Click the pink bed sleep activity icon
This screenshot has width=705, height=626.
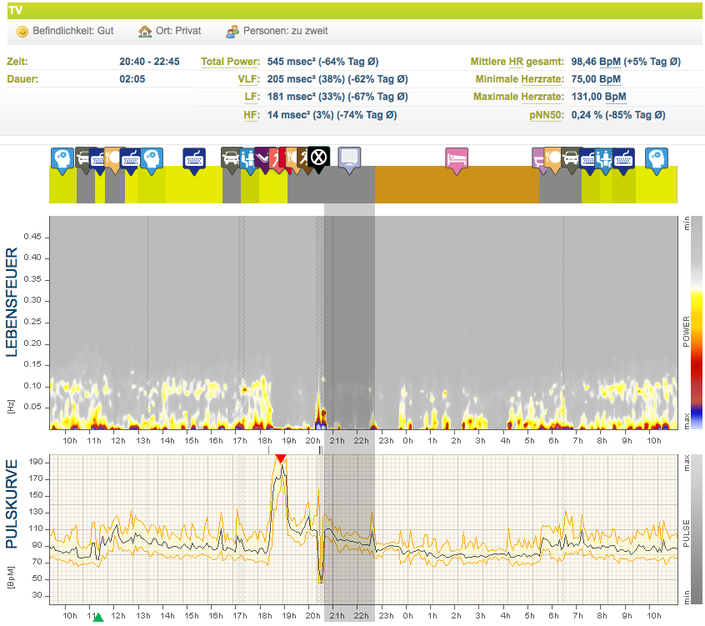pyautogui.click(x=455, y=158)
